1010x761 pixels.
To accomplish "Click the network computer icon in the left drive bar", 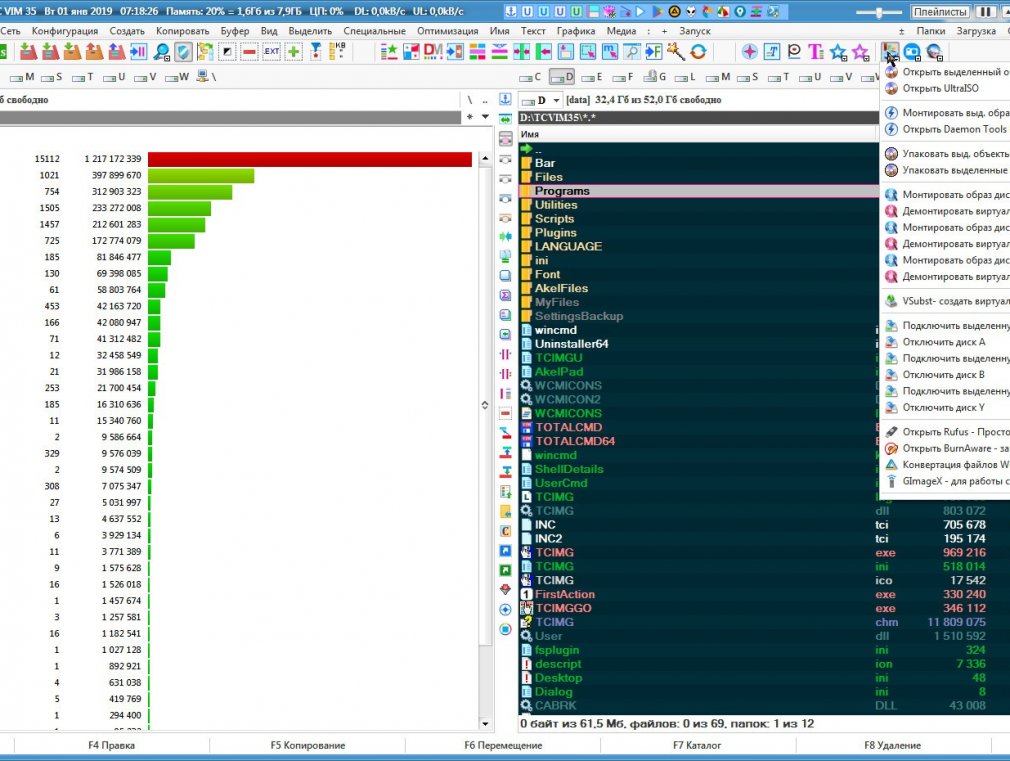I will pos(202,77).
